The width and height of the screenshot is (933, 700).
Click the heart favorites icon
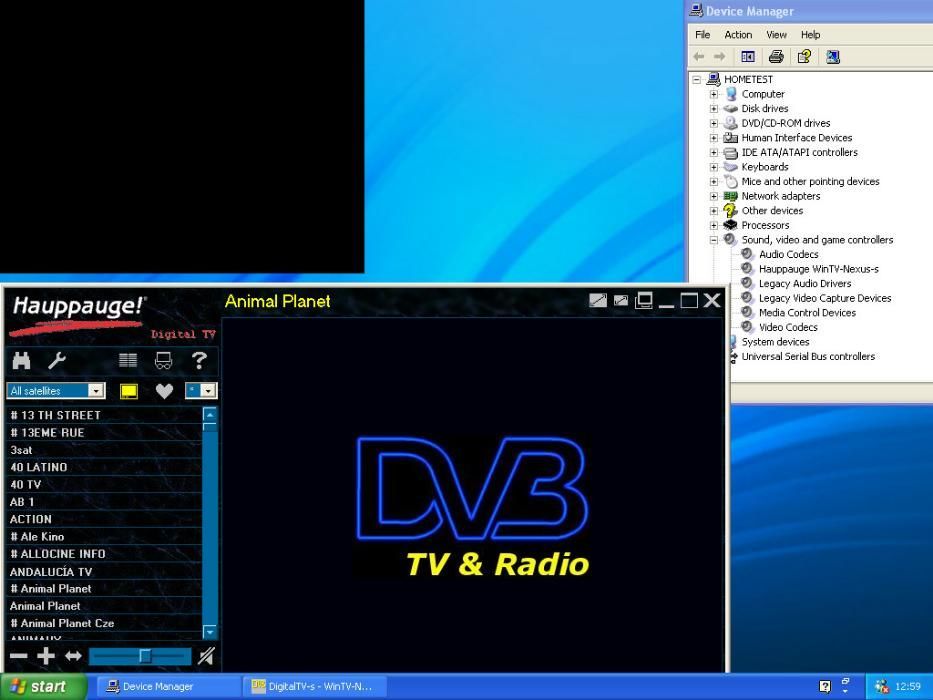pyautogui.click(x=164, y=391)
